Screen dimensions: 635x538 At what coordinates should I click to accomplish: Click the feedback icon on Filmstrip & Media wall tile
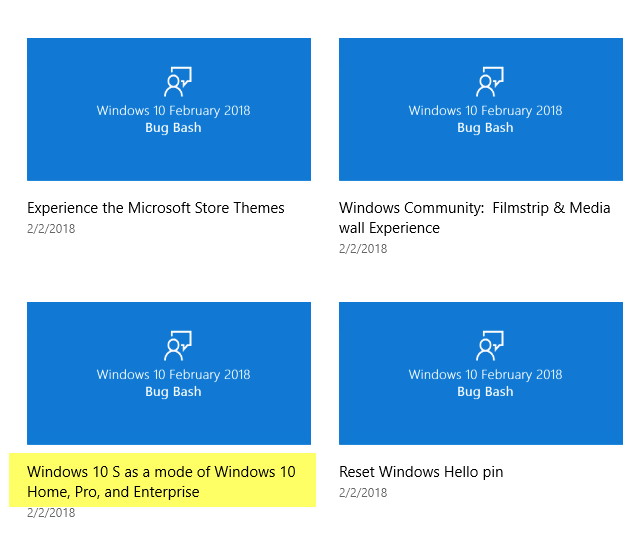[x=490, y=81]
